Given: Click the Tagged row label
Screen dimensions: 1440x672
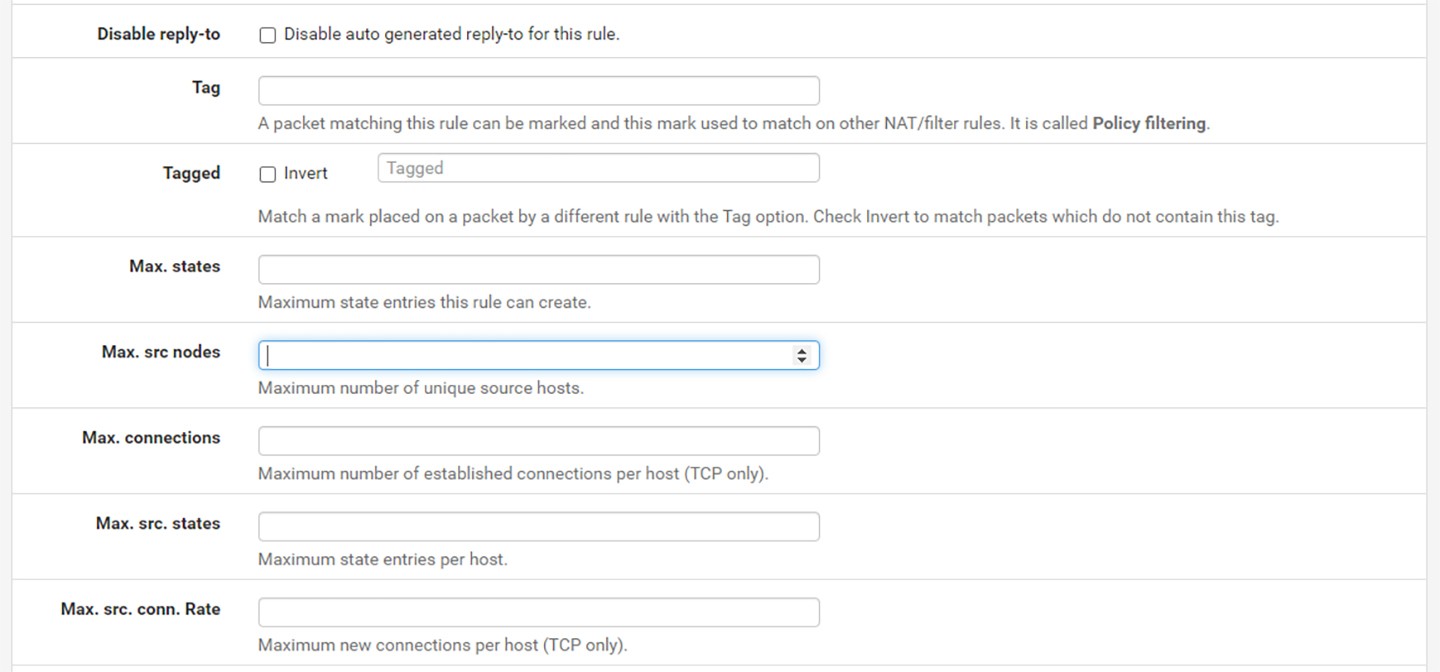Looking at the screenshot, I should pyautogui.click(x=191, y=173).
